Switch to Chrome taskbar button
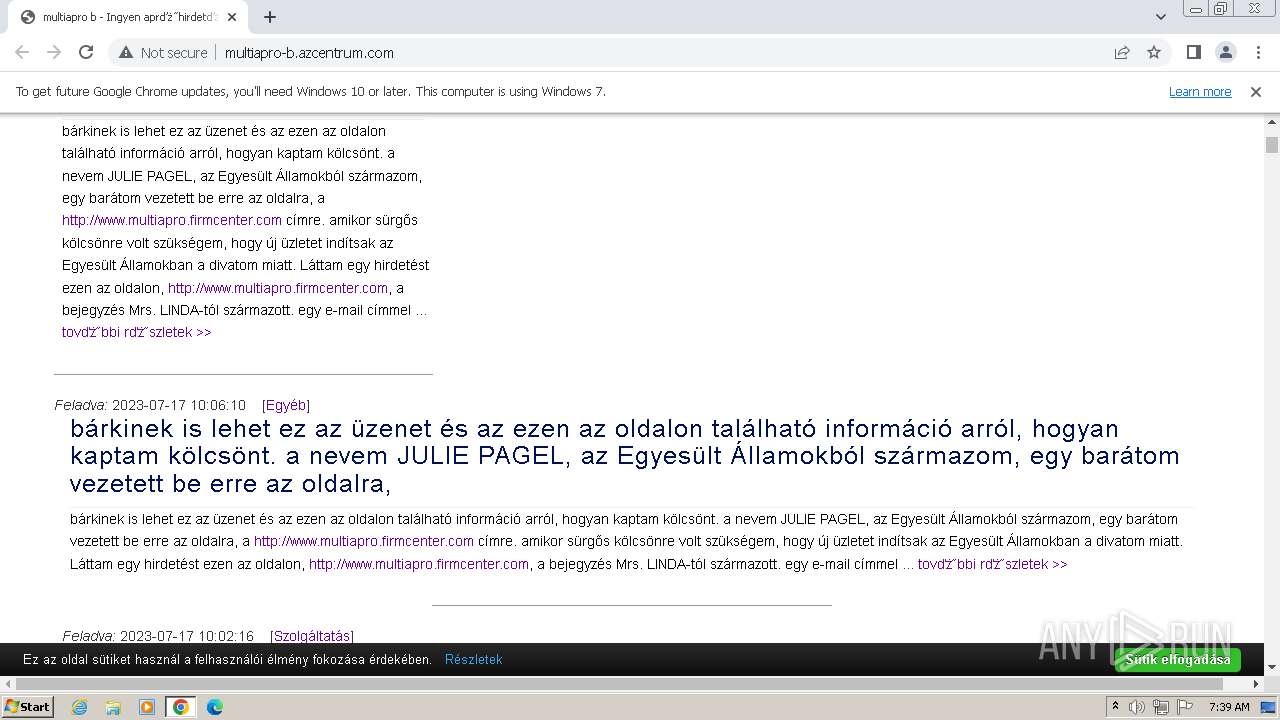Image resolution: width=1280 pixels, height=720 pixels. coord(181,707)
